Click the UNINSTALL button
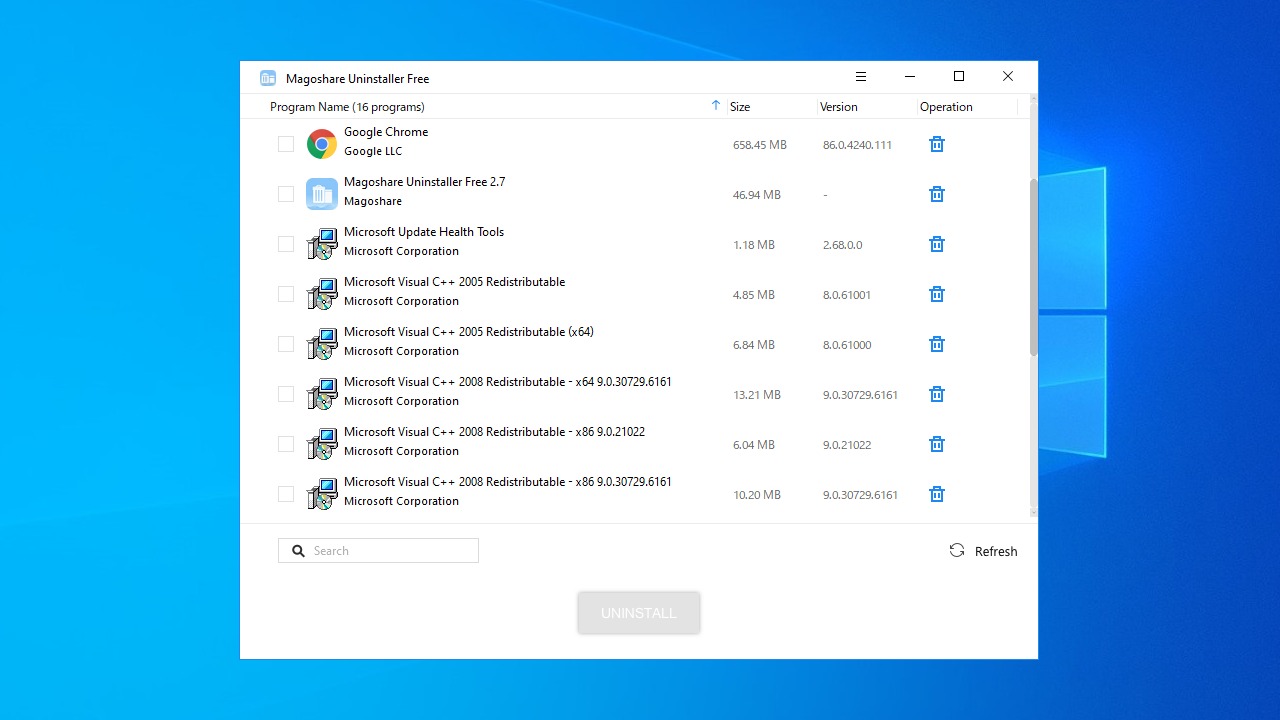The image size is (1280, 720). click(x=639, y=613)
